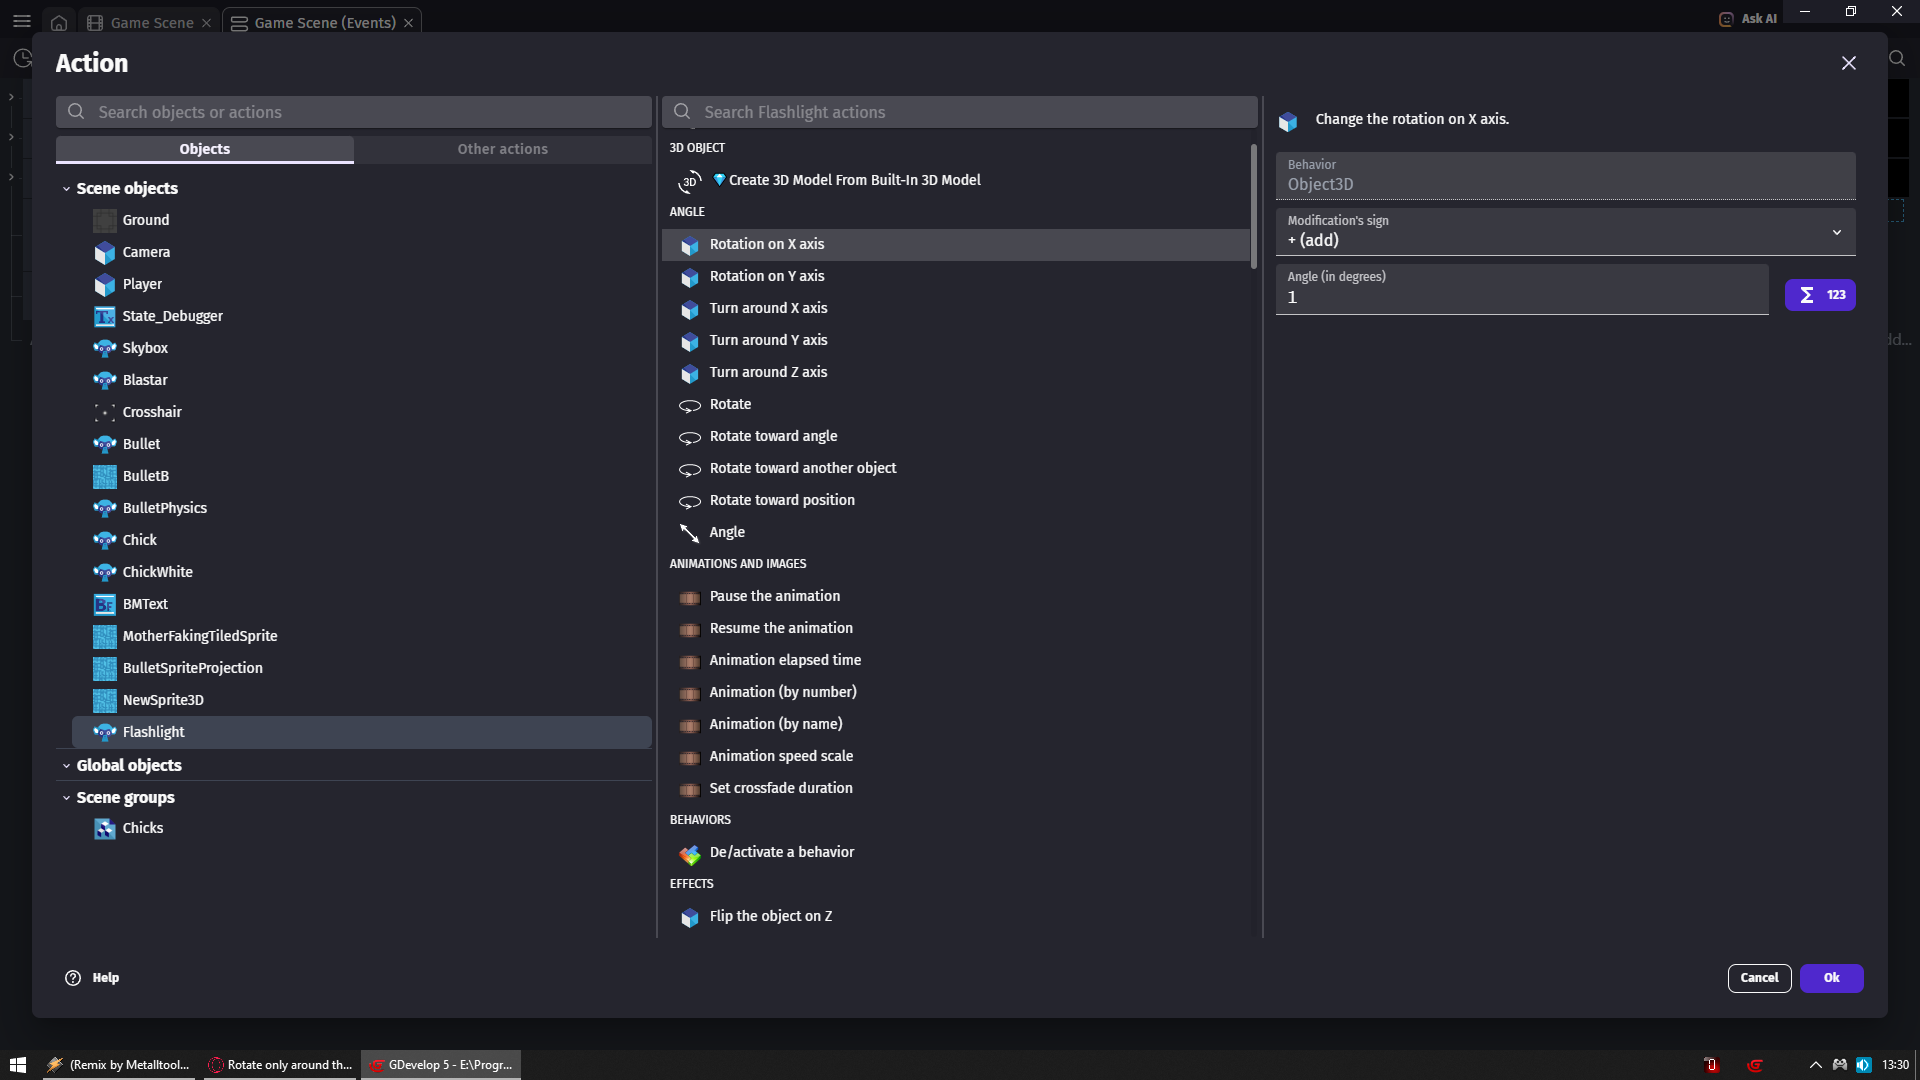
Task: Collapse the Scene objects section
Action: click(x=67, y=189)
